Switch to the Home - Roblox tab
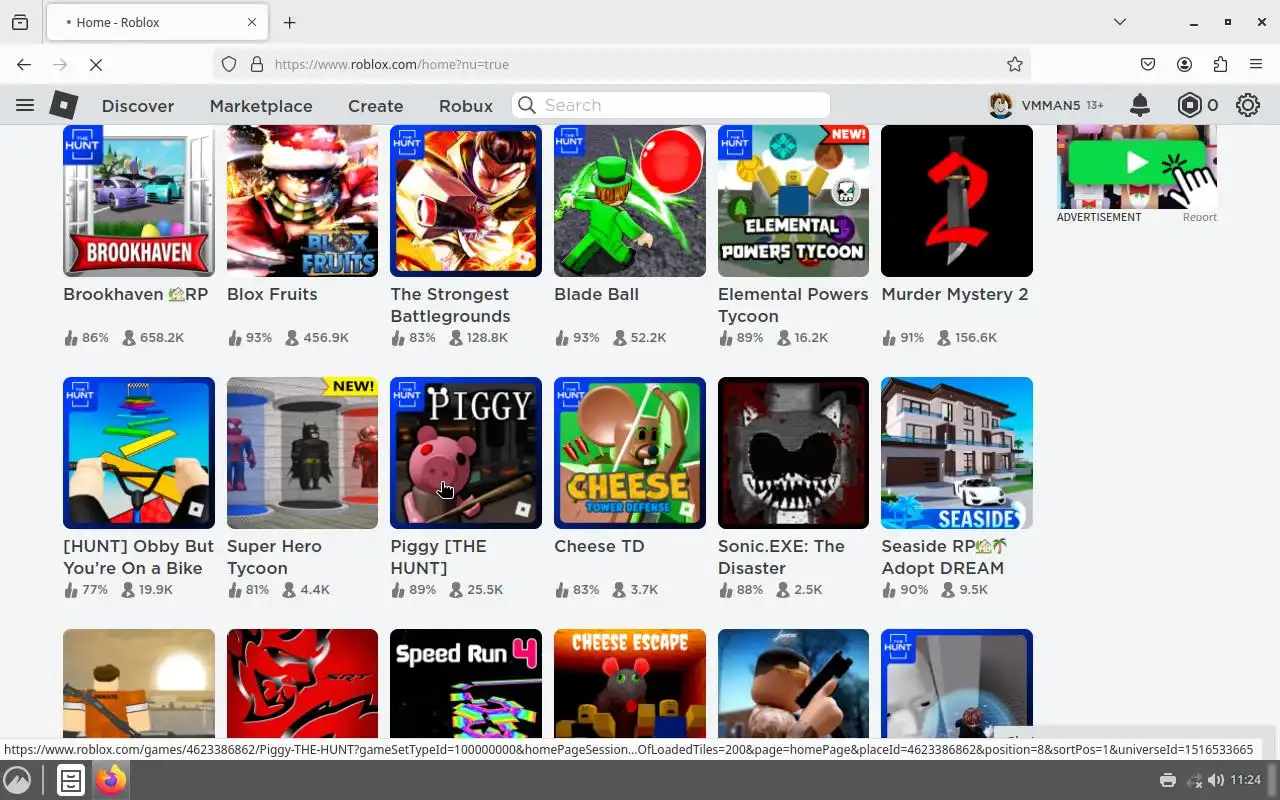 pyautogui.click(x=156, y=22)
